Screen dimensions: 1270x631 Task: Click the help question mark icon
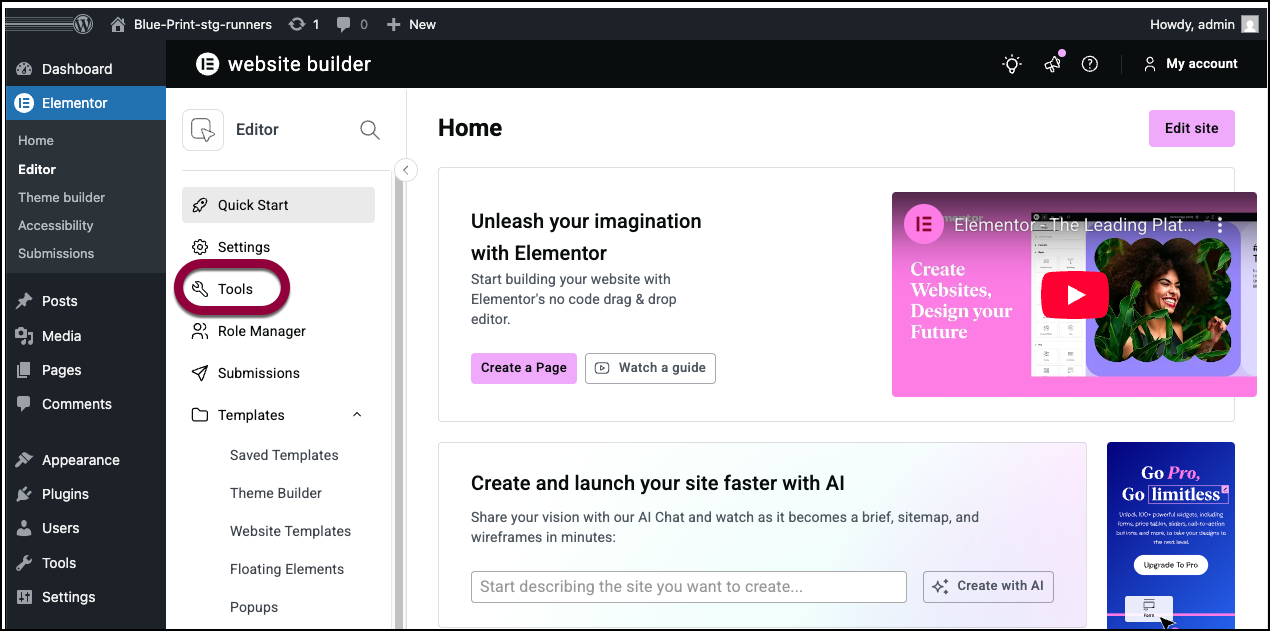click(x=1090, y=64)
